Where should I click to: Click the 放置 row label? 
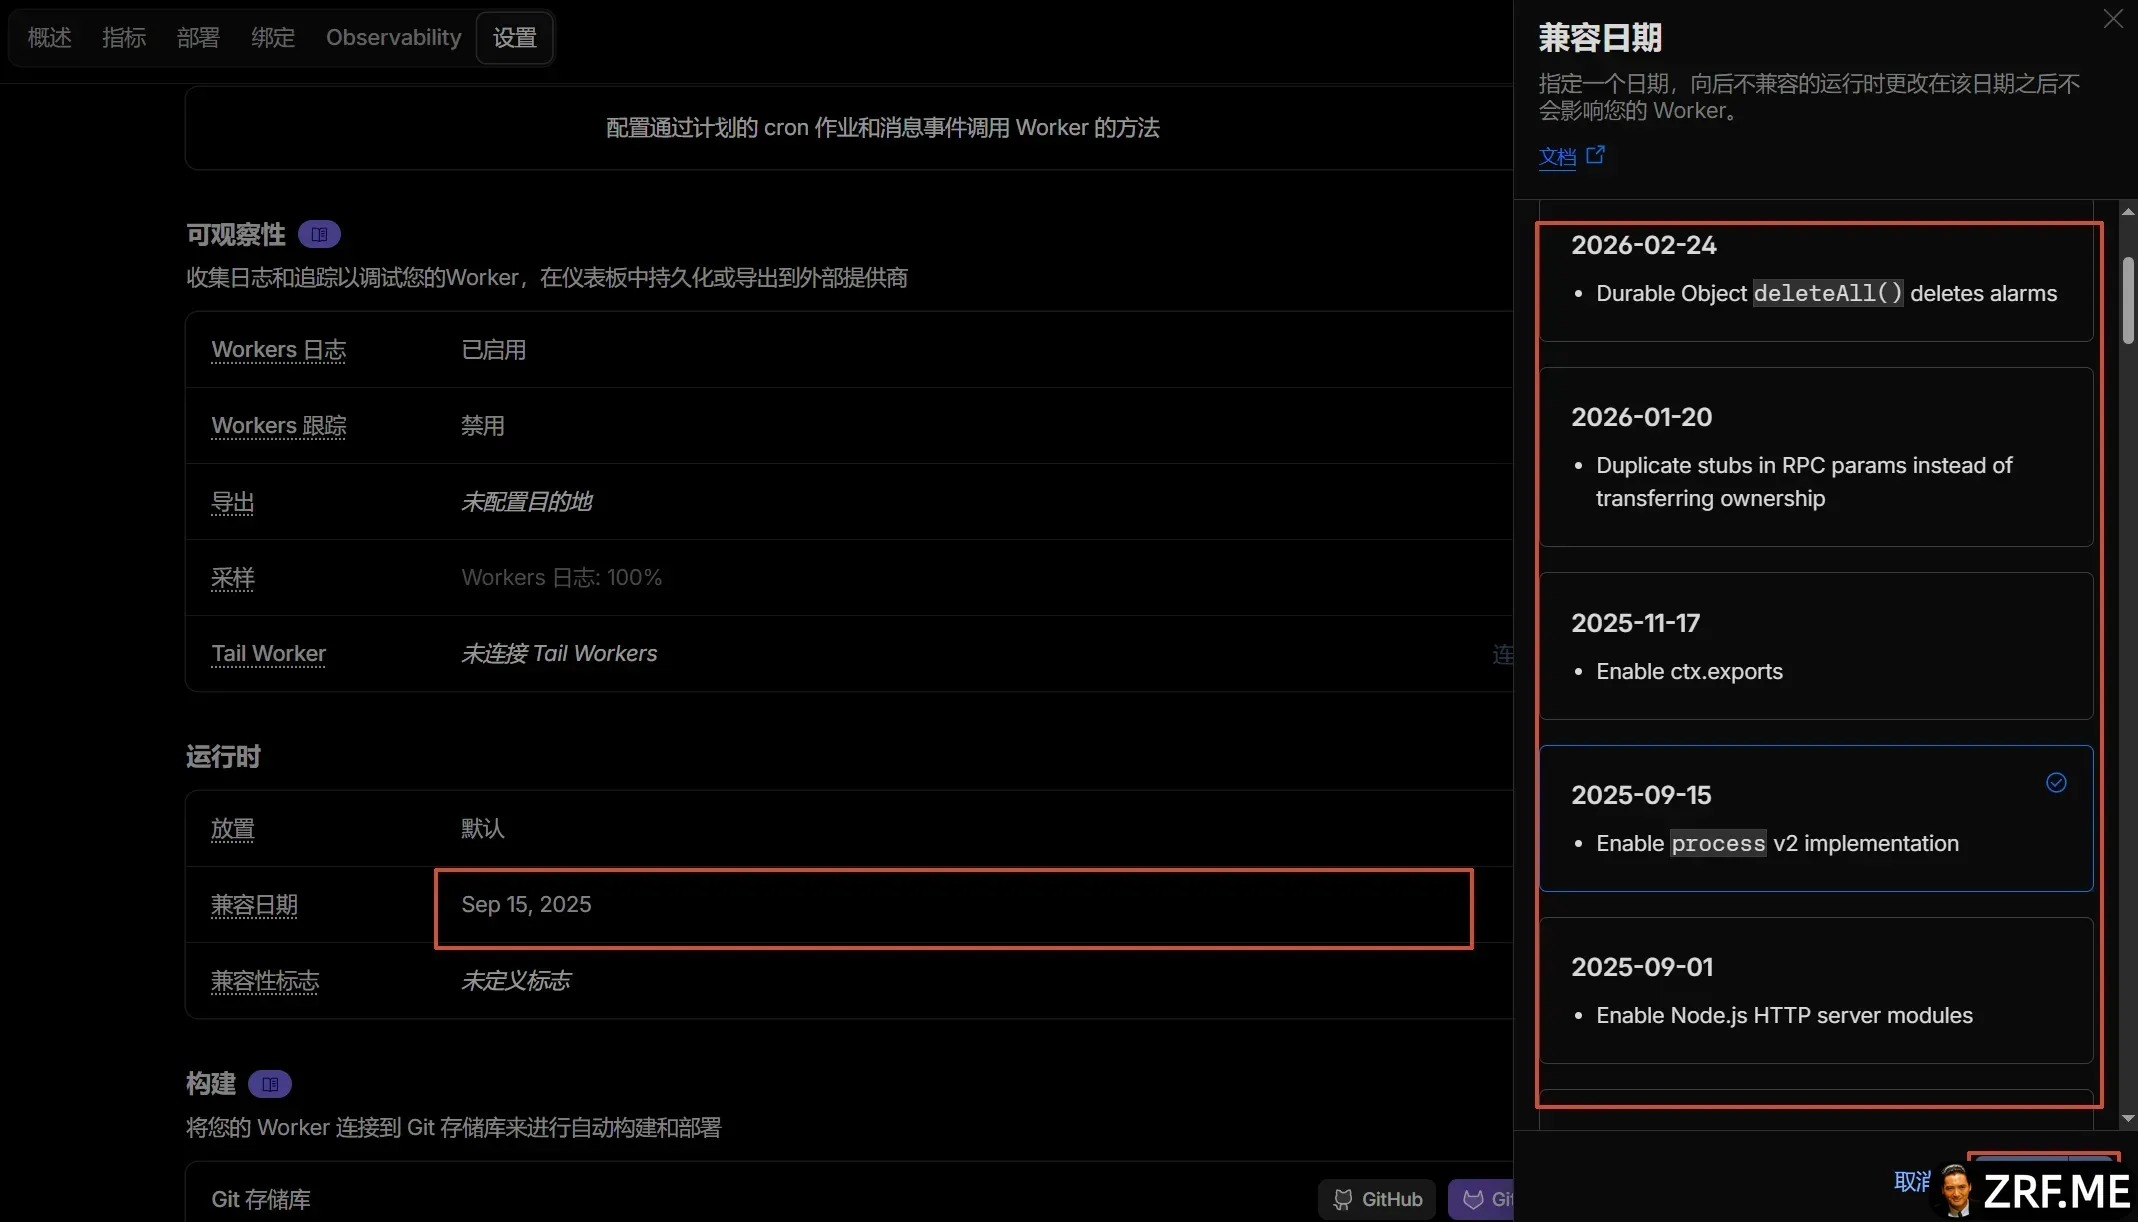coord(233,829)
